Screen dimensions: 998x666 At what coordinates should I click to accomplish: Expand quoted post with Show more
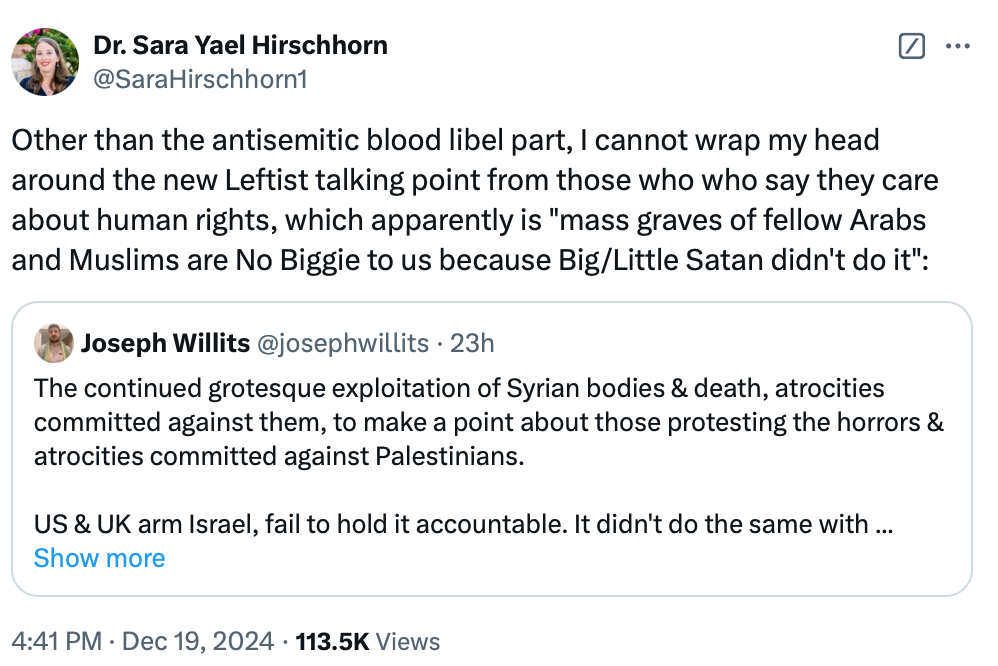click(99, 558)
